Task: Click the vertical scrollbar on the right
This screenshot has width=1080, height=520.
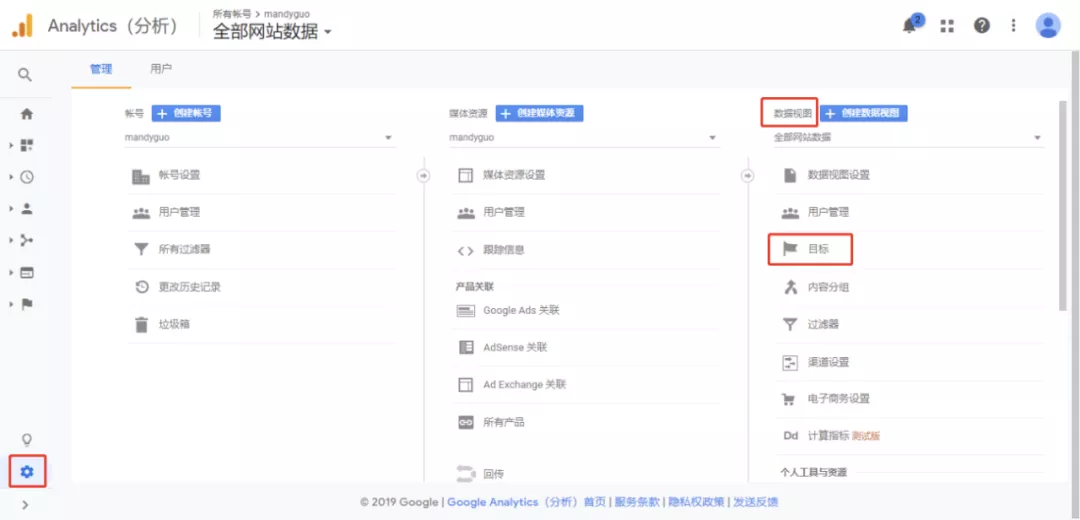Action: pos(1062,200)
